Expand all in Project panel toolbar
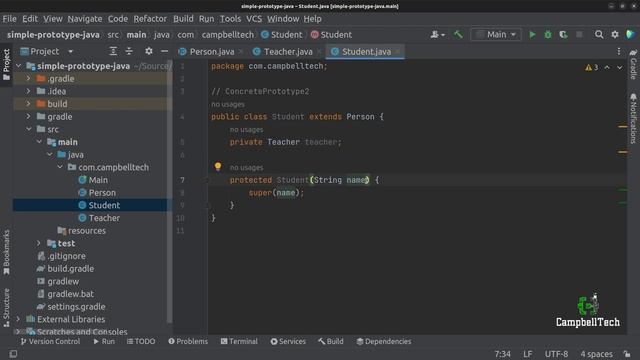This screenshot has width=640, height=360. click(x=113, y=51)
